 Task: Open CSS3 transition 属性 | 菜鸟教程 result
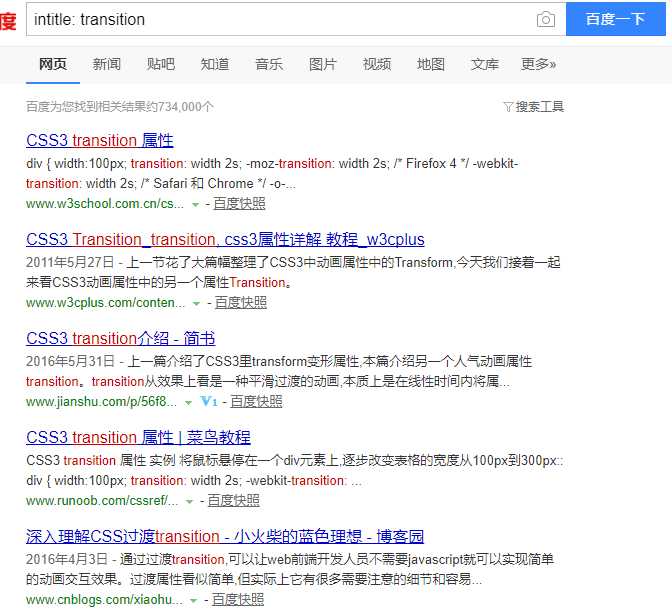(138, 437)
